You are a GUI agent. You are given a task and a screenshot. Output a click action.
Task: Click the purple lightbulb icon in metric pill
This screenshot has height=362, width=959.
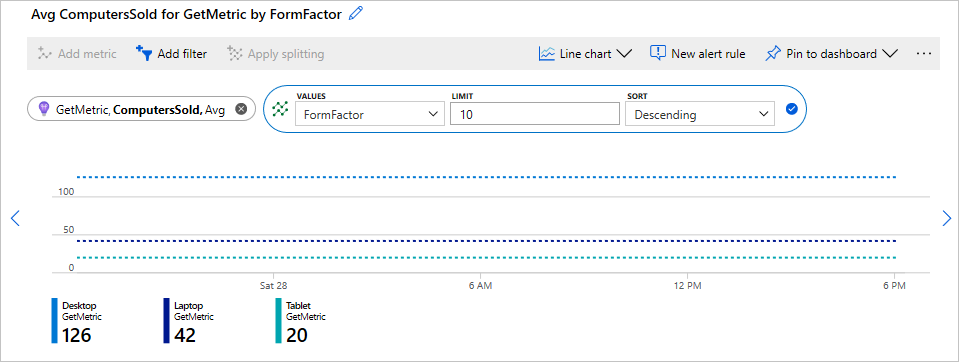click(x=43, y=109)
